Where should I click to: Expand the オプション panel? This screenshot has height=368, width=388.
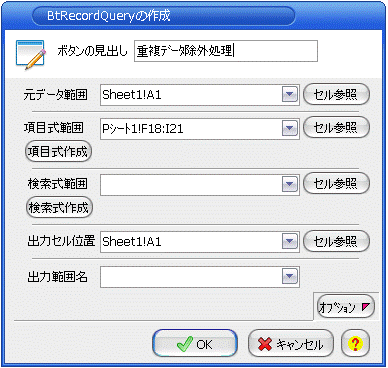346,307
